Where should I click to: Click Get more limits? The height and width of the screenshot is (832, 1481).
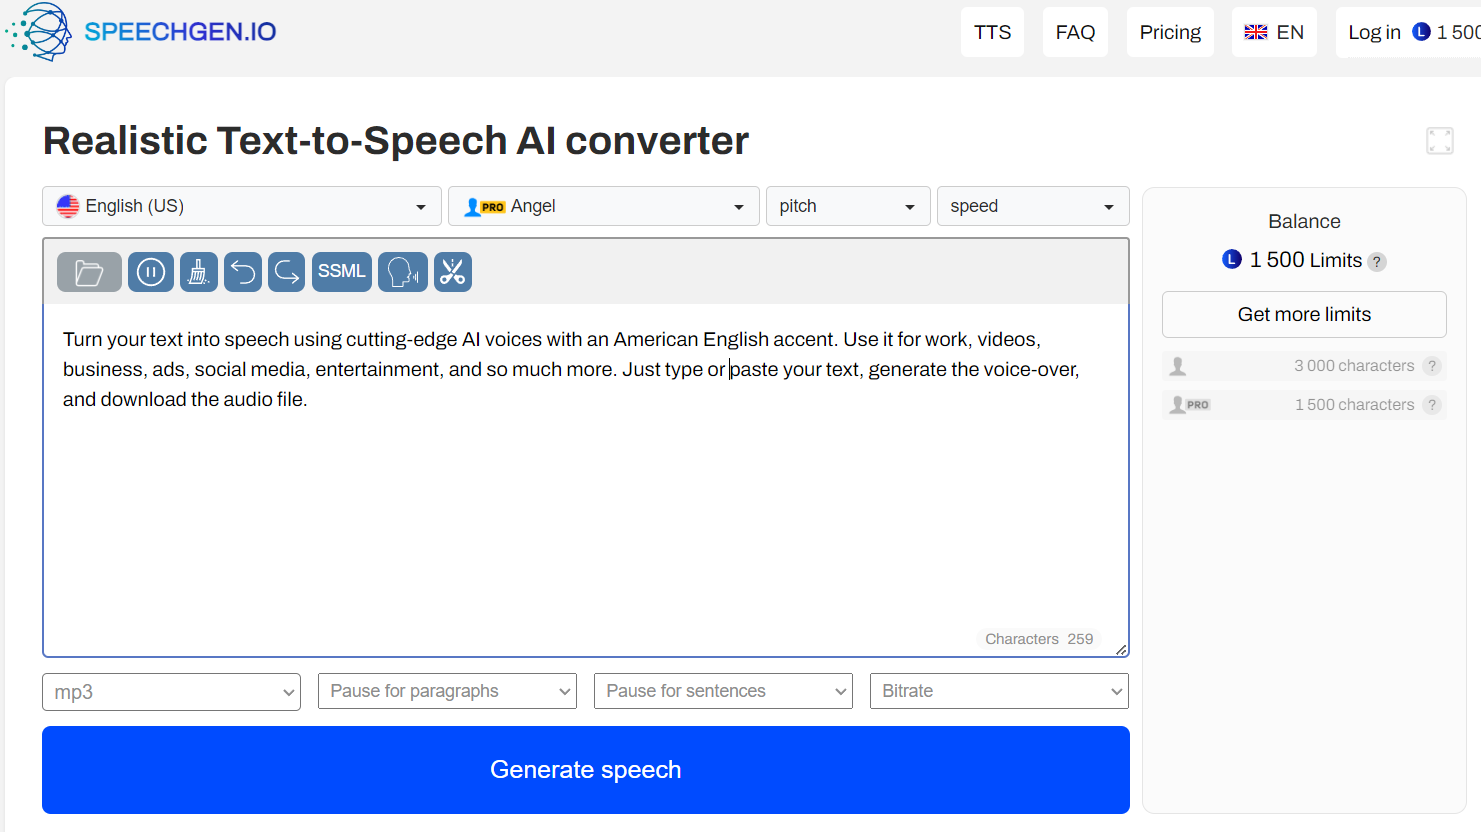1303,314
